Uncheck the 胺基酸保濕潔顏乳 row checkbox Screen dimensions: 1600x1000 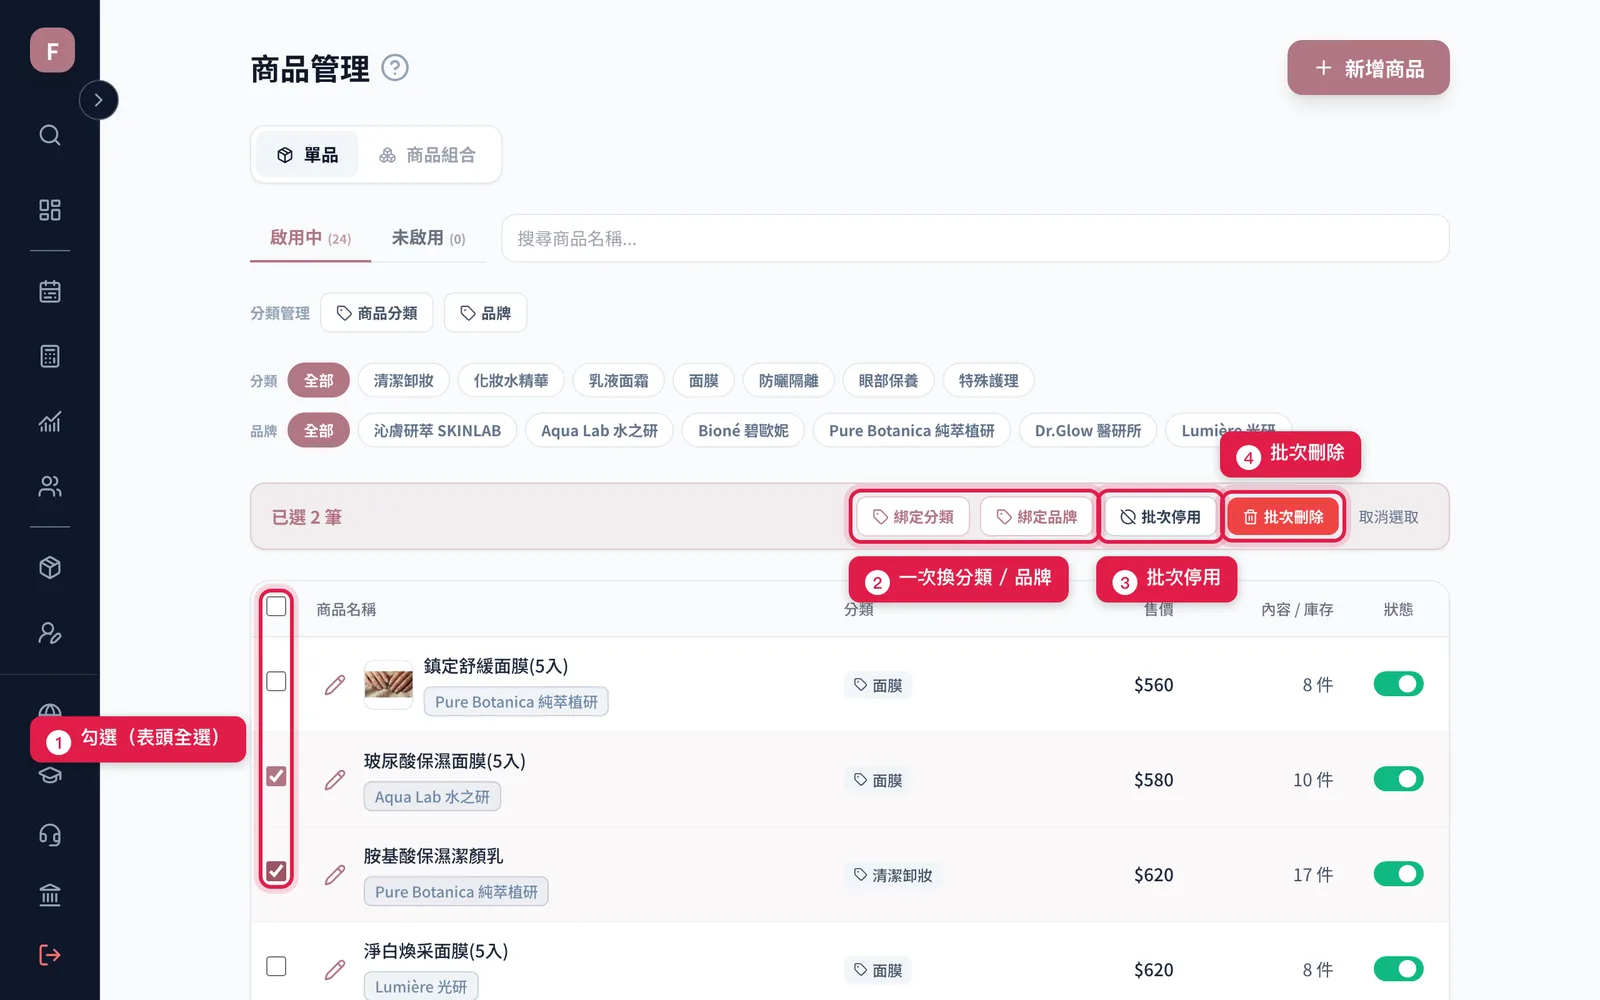click(x=276, y=871)
